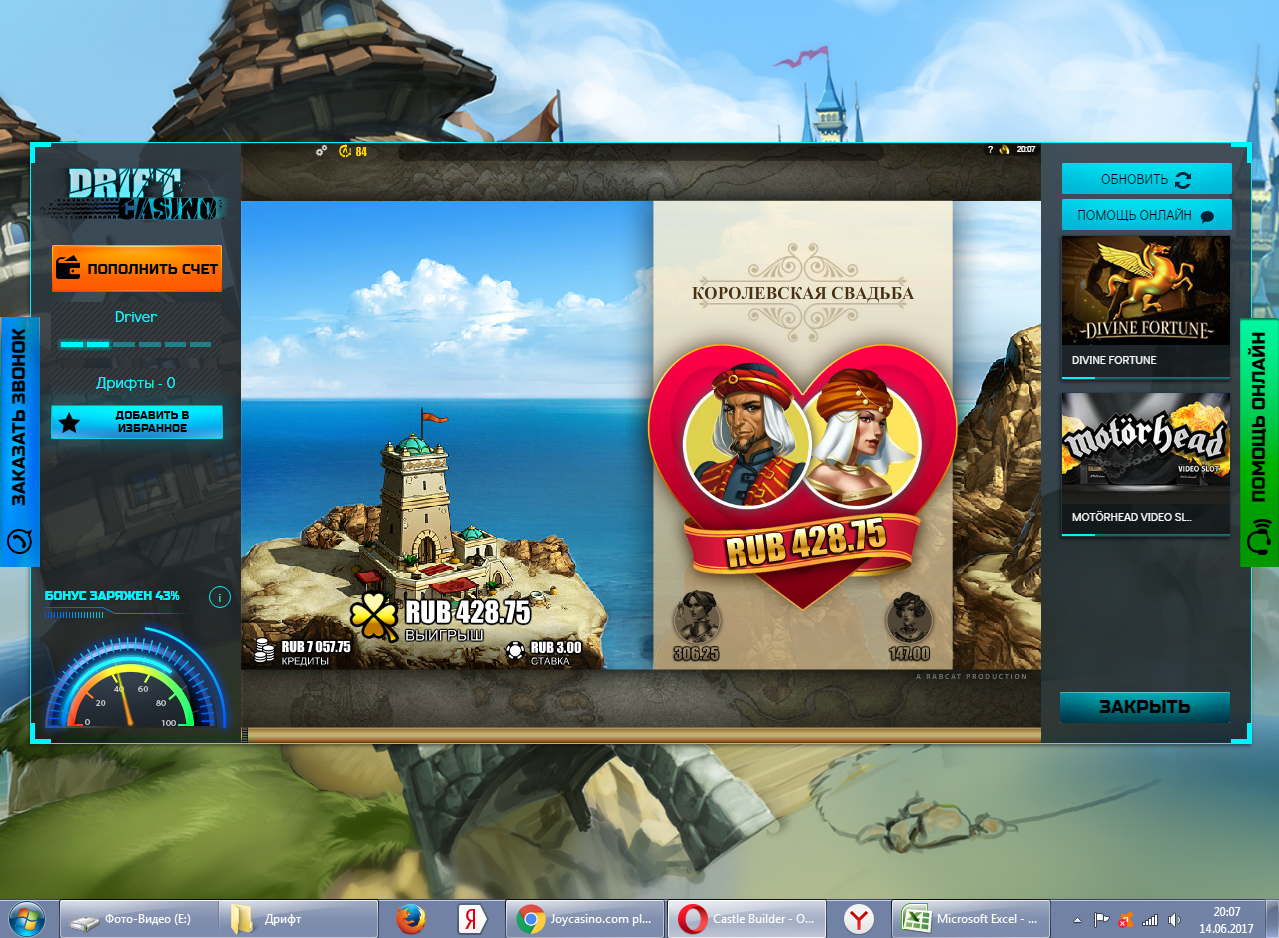
Task: Click the Driver level name
Action: coord(136,317)
